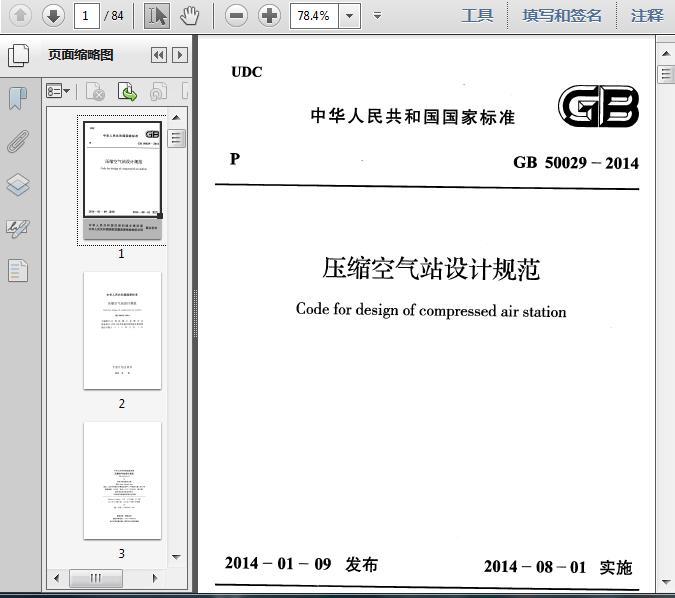Open the 注释 pane
Image resolution: width=675 pixels, height=598 pixels.
coord(647,16)
